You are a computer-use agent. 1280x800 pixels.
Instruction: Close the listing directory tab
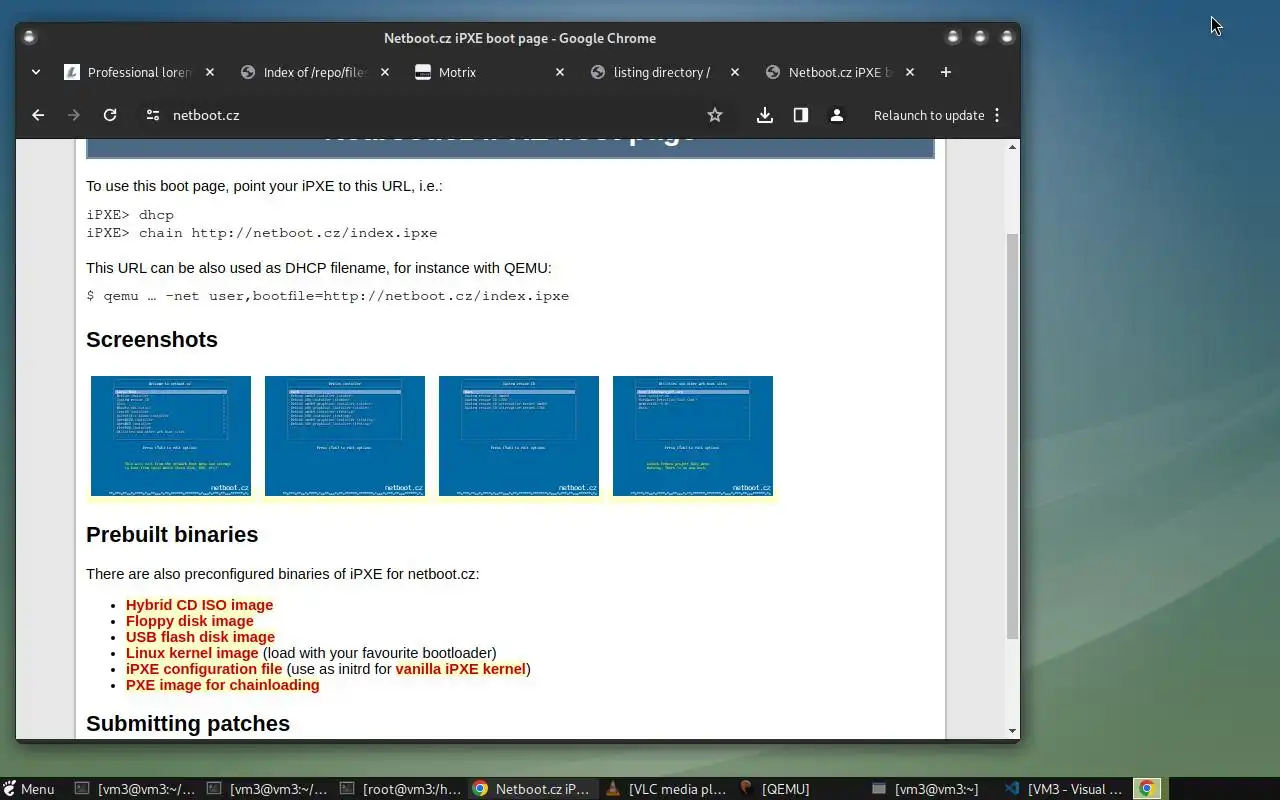(x=735, y=72)
